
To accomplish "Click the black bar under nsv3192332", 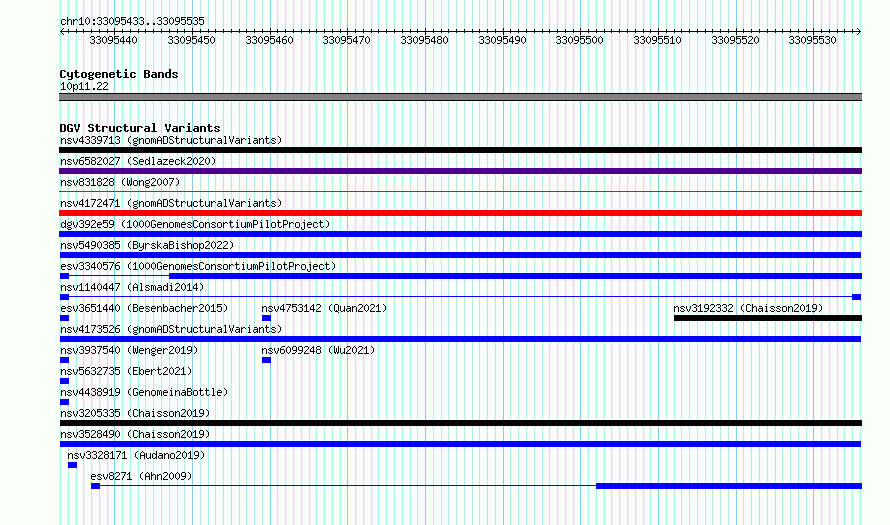I will pyautogui.click(x=768, y=318).
